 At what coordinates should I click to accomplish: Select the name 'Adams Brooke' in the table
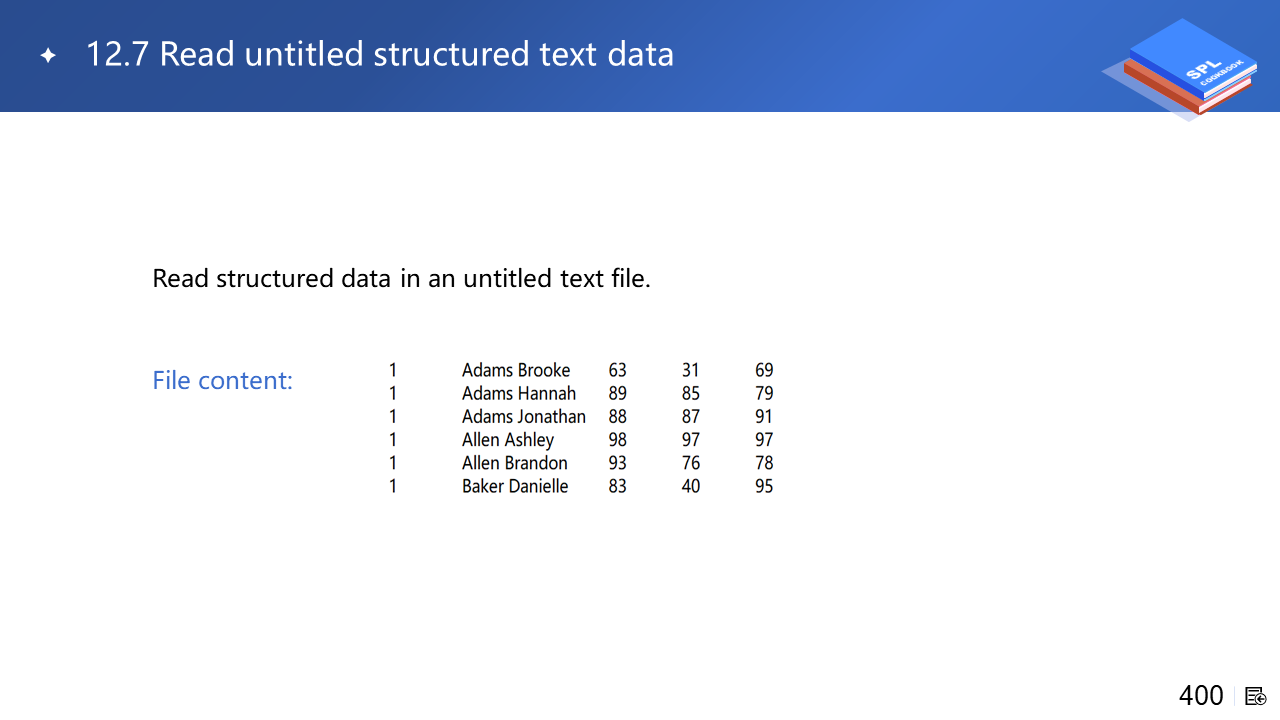516,370
